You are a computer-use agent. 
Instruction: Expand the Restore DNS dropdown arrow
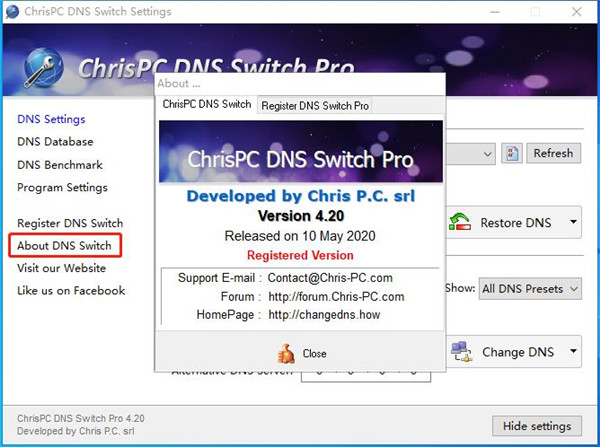click(x=573, y=222)
